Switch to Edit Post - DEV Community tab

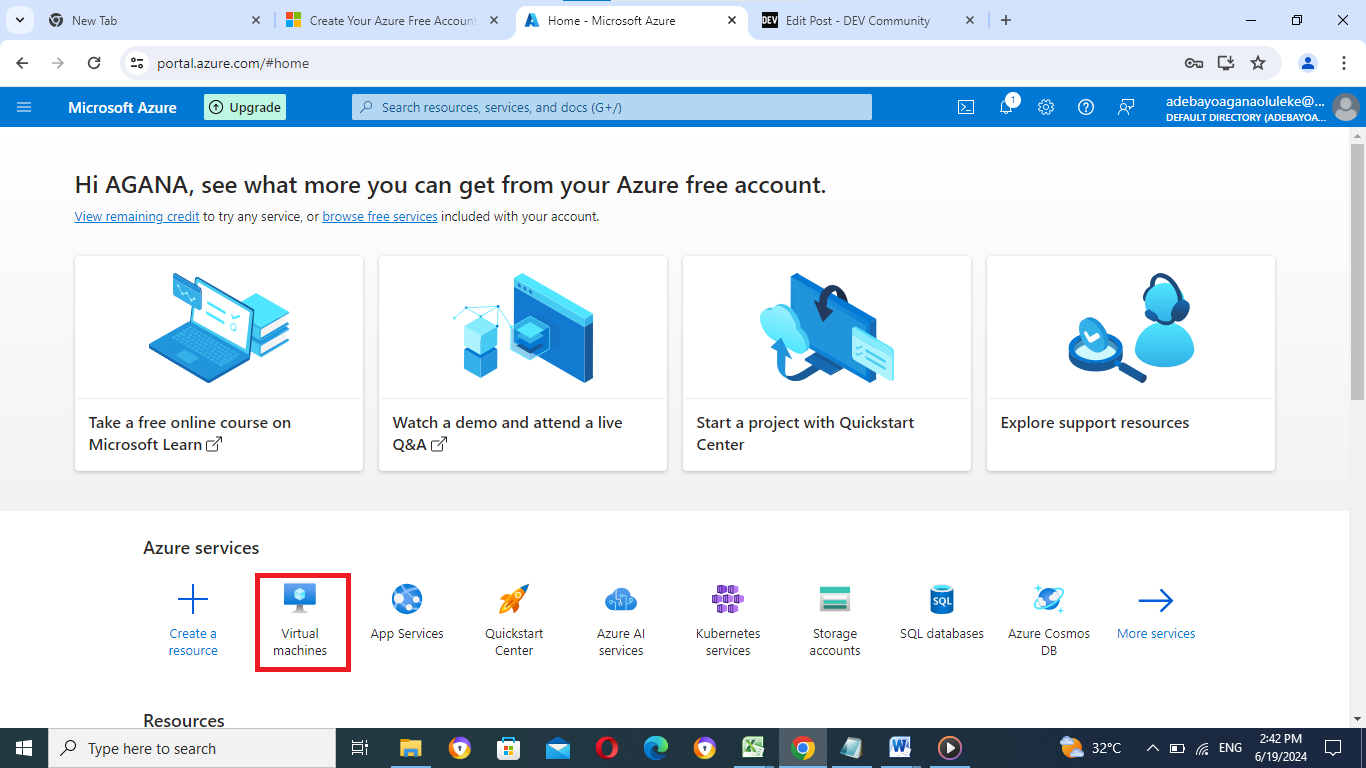pyautogui.click(x=869, y=20)
